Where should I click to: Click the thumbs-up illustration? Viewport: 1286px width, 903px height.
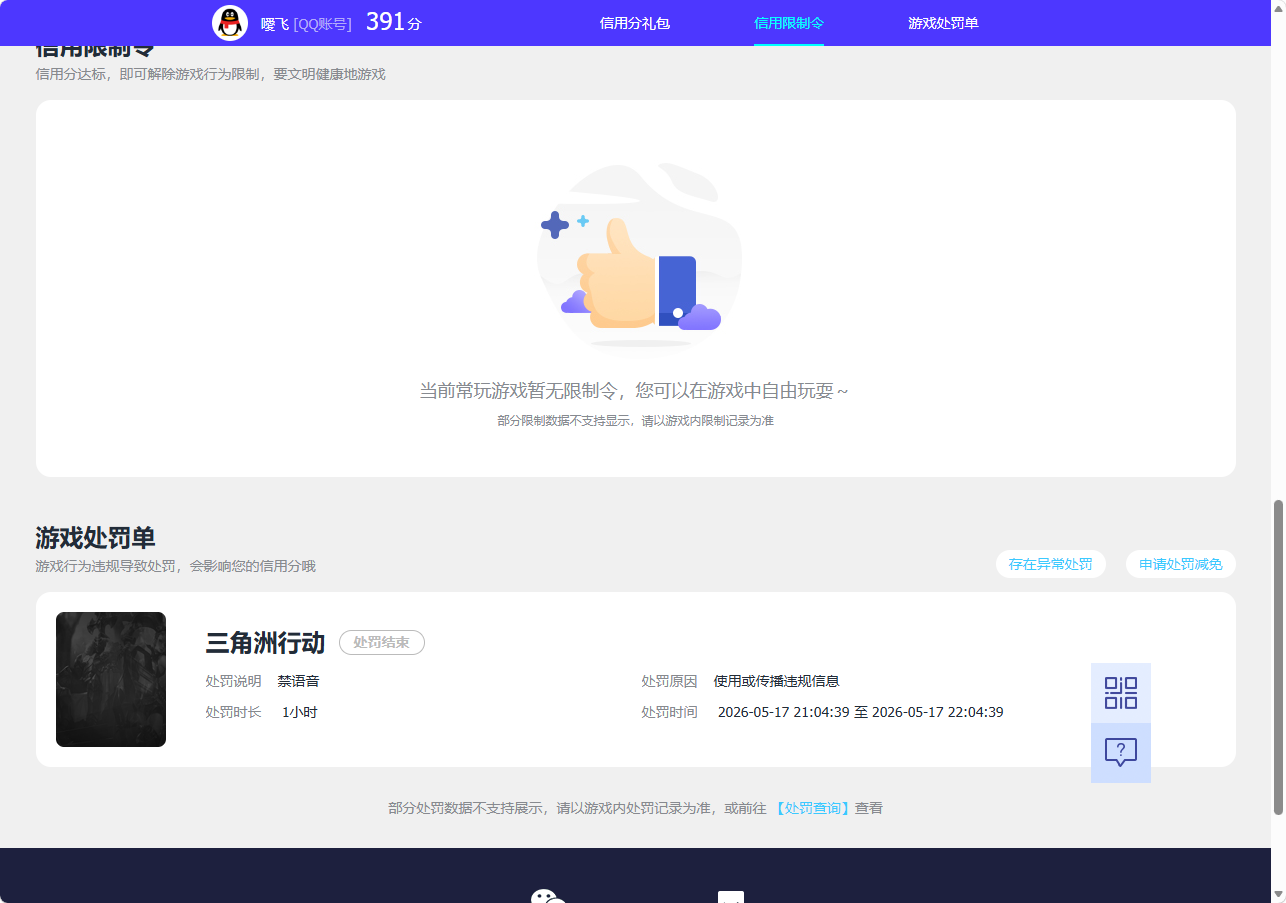640,258
